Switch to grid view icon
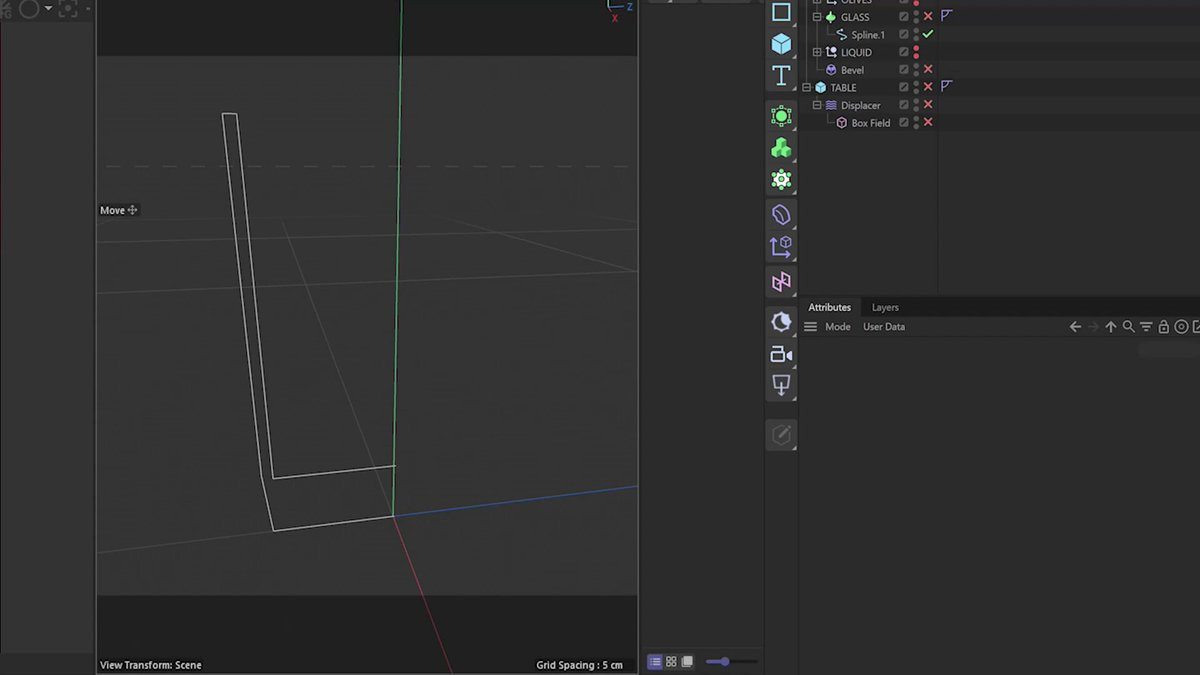Viewport: 1200px width, 675px height. (671, 662)
